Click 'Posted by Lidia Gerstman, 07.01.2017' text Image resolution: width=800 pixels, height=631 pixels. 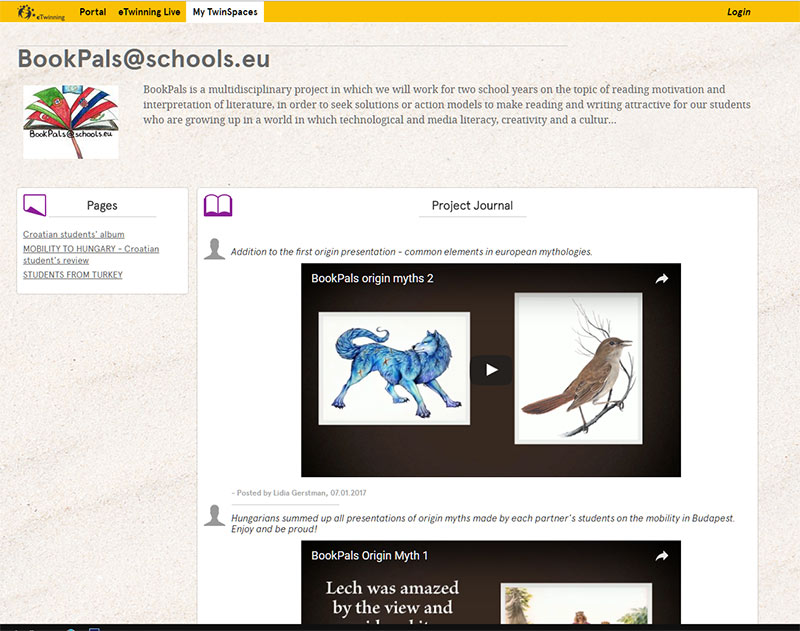(299, 493)
